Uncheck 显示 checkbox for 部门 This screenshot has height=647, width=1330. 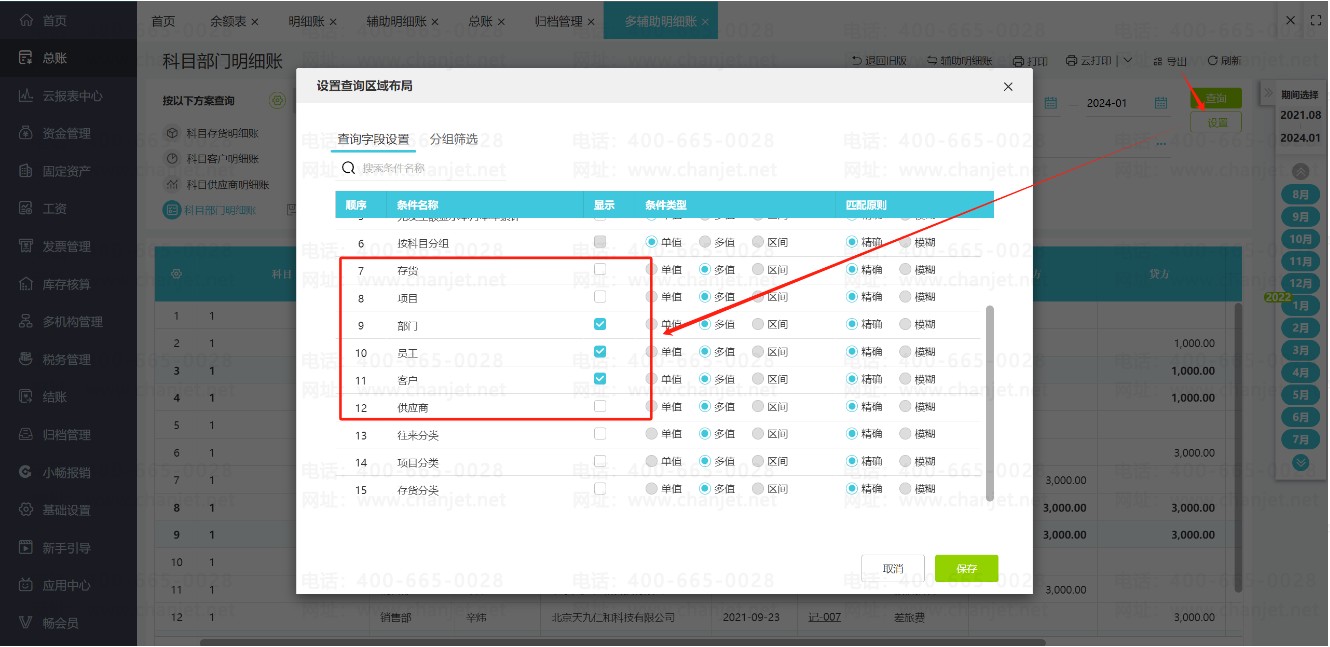[600, 324]
